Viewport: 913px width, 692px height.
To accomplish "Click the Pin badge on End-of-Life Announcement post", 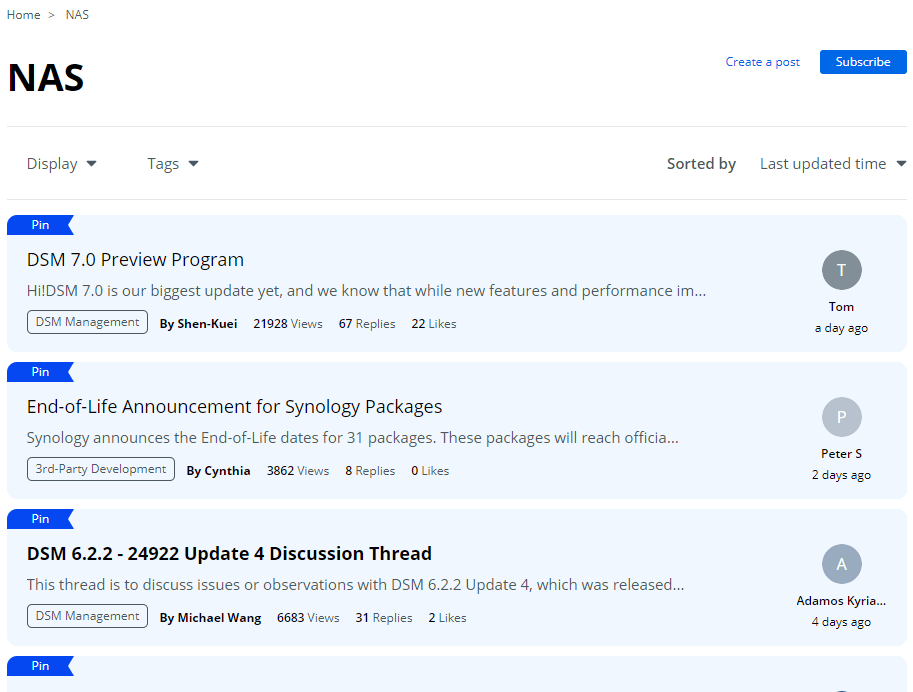I will (40, 372).
